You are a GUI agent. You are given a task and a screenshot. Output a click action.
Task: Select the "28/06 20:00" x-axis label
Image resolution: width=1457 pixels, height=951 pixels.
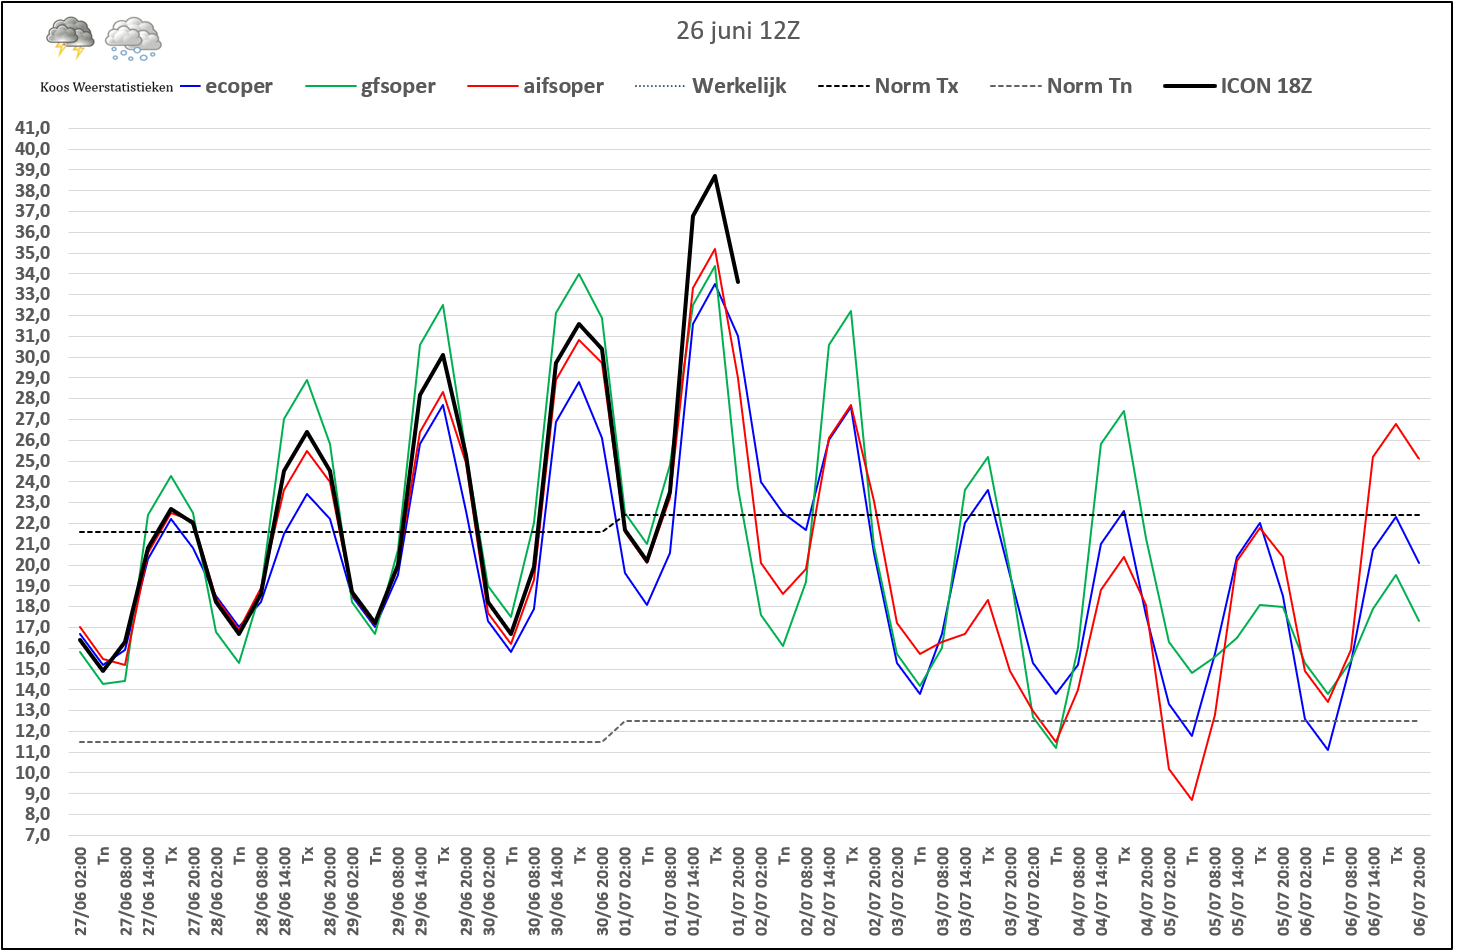point(330,892)
